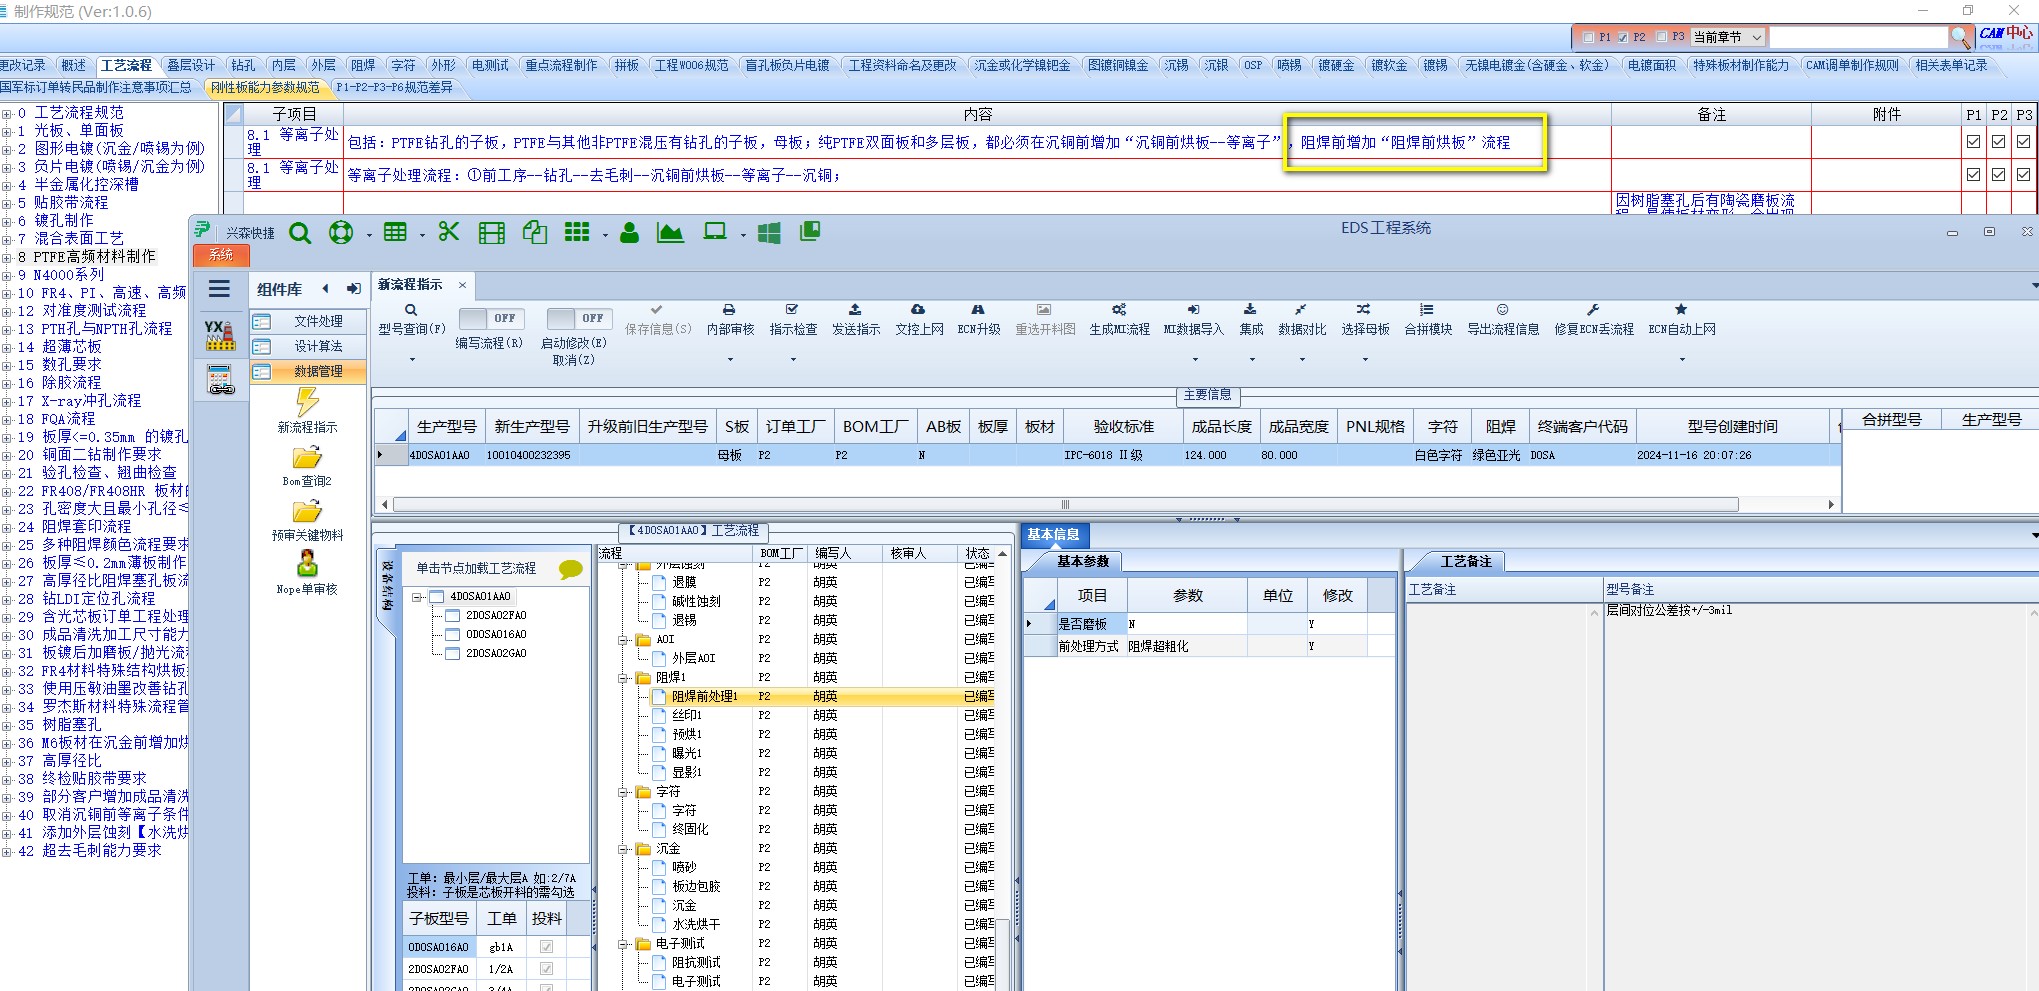
Task: Open the dropdown arrow under 型号查询(F)
Action: pyautogui.click(x=411, y=359)
